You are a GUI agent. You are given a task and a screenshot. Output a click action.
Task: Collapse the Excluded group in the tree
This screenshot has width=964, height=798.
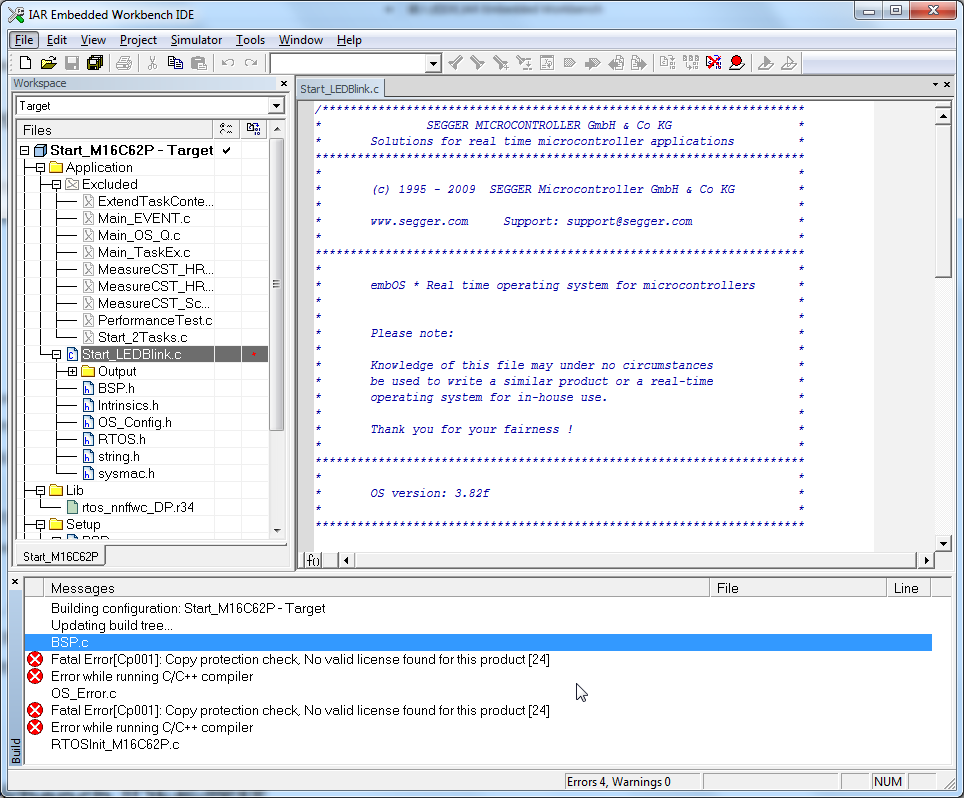click(x=56, y=185)
